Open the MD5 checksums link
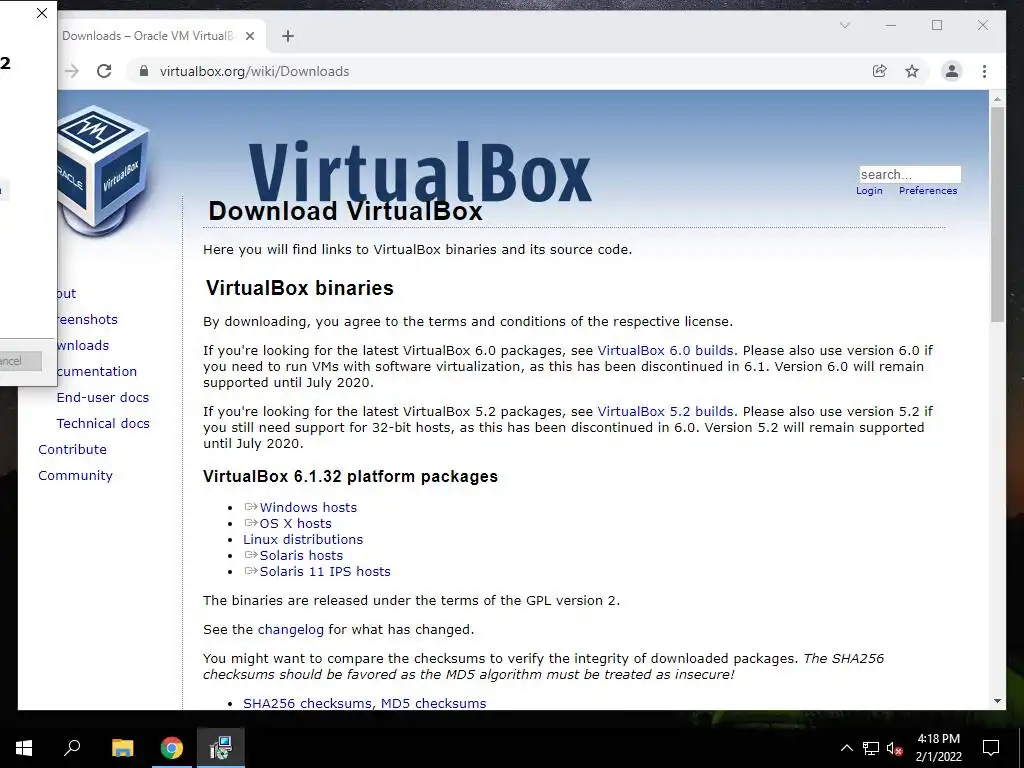1024x768 pixels. [x=434, y=703]
